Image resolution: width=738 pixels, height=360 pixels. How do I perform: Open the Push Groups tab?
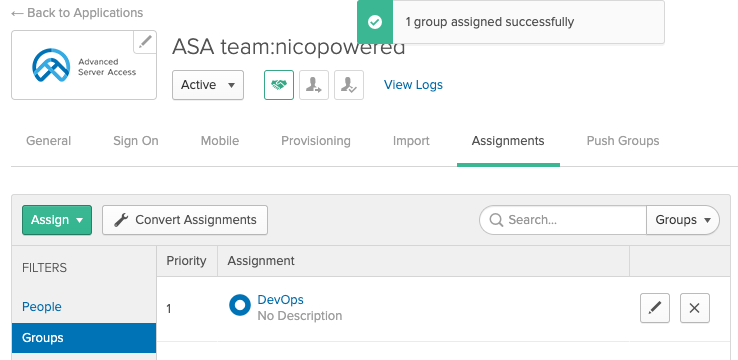click(x=623, y=141)
